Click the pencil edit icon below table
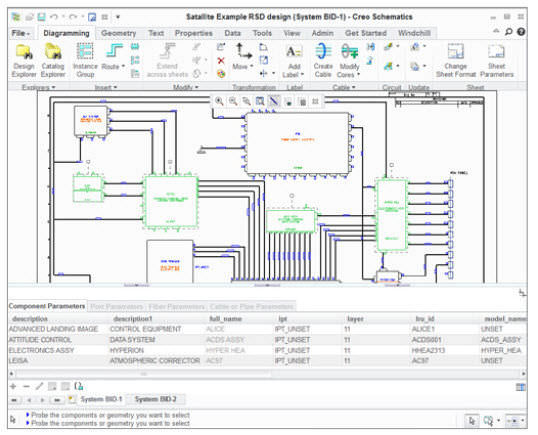This screenshot has width=538, height=435. point(39,386)
